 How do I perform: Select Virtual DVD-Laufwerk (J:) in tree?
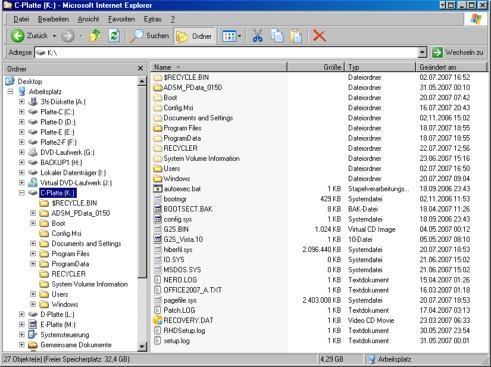(76, 183)
